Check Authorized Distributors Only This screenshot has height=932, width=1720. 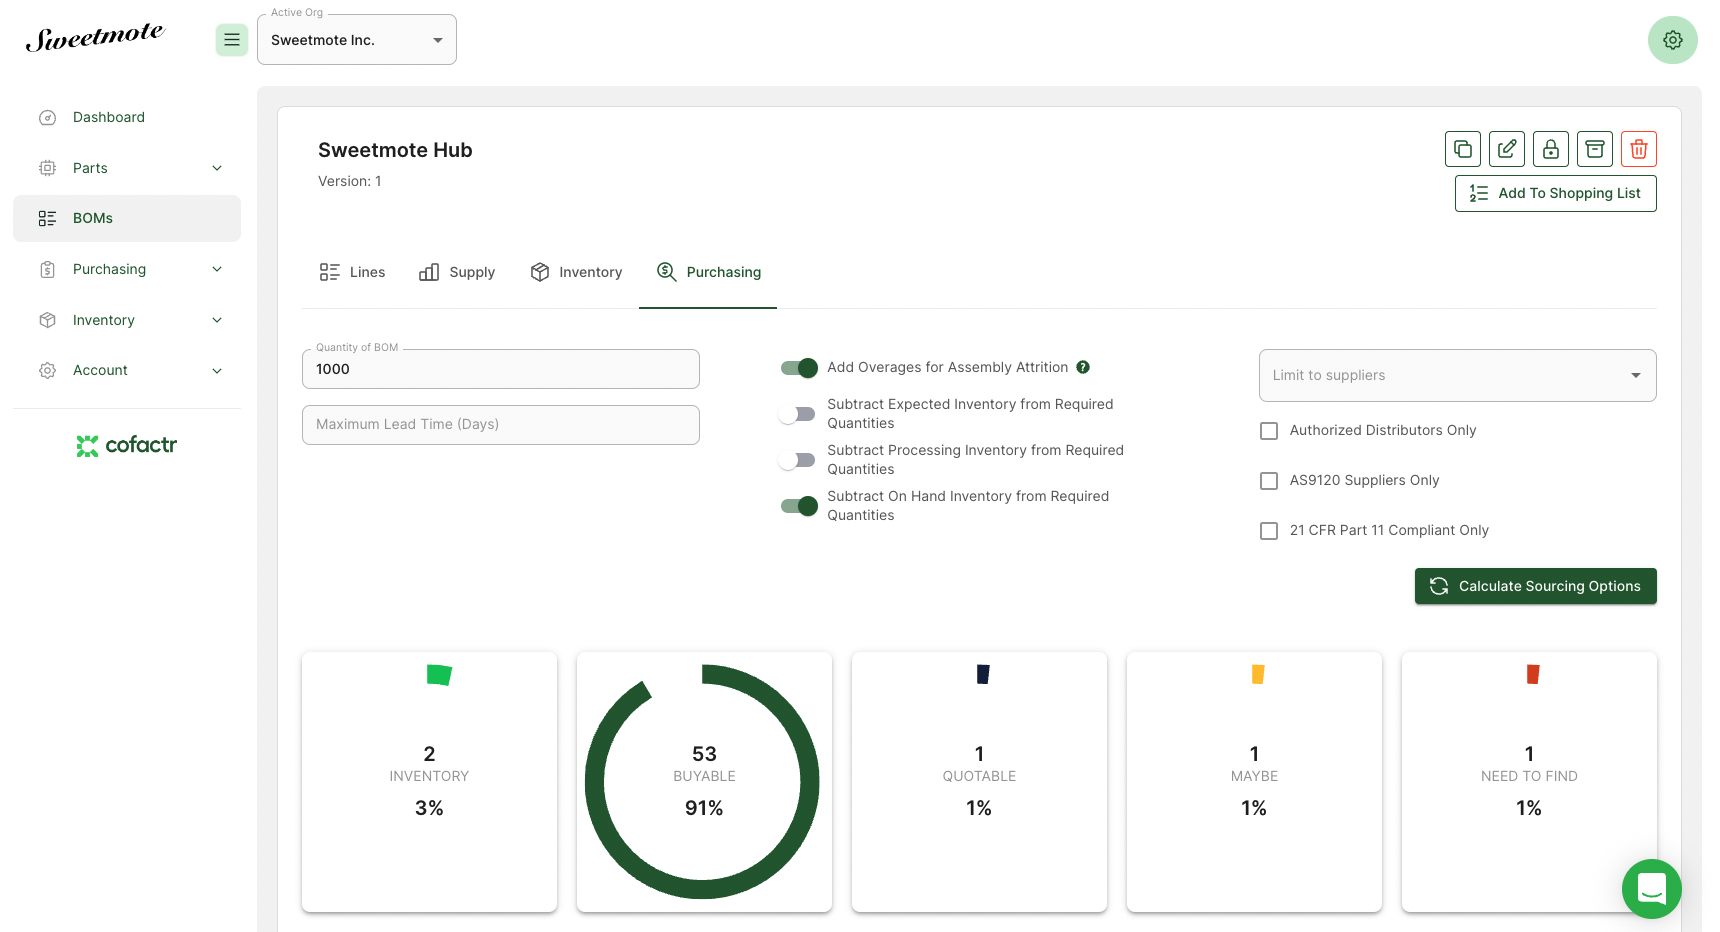[1269, 431]
